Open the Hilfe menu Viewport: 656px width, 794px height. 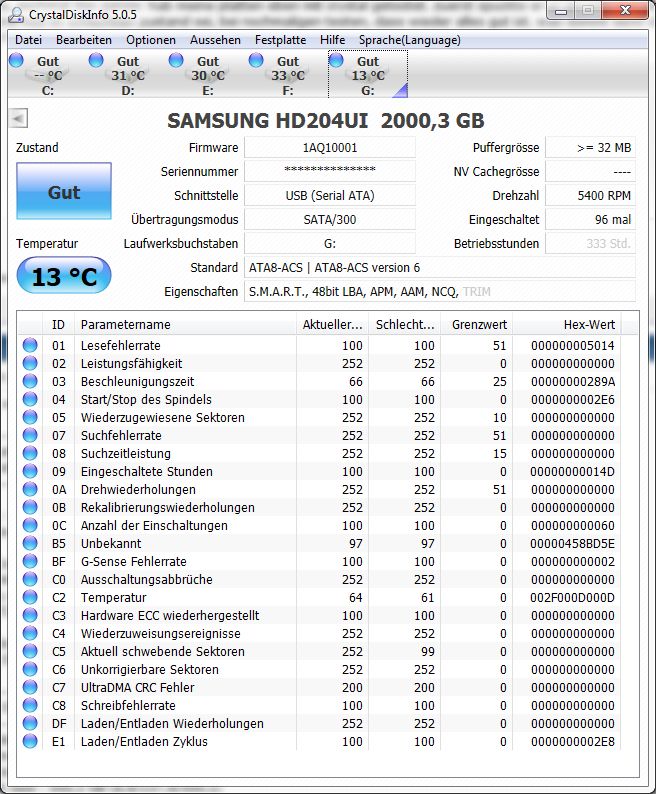pyautogui.click(x=332, y=40)
